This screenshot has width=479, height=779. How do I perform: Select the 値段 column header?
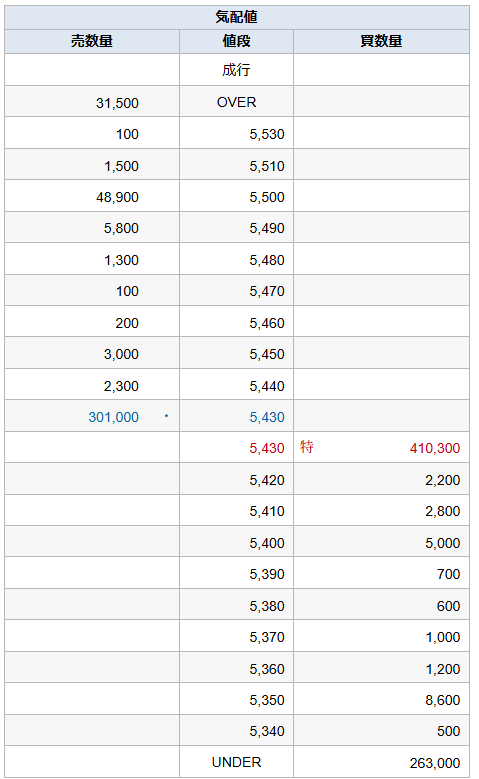coord(237,41)
